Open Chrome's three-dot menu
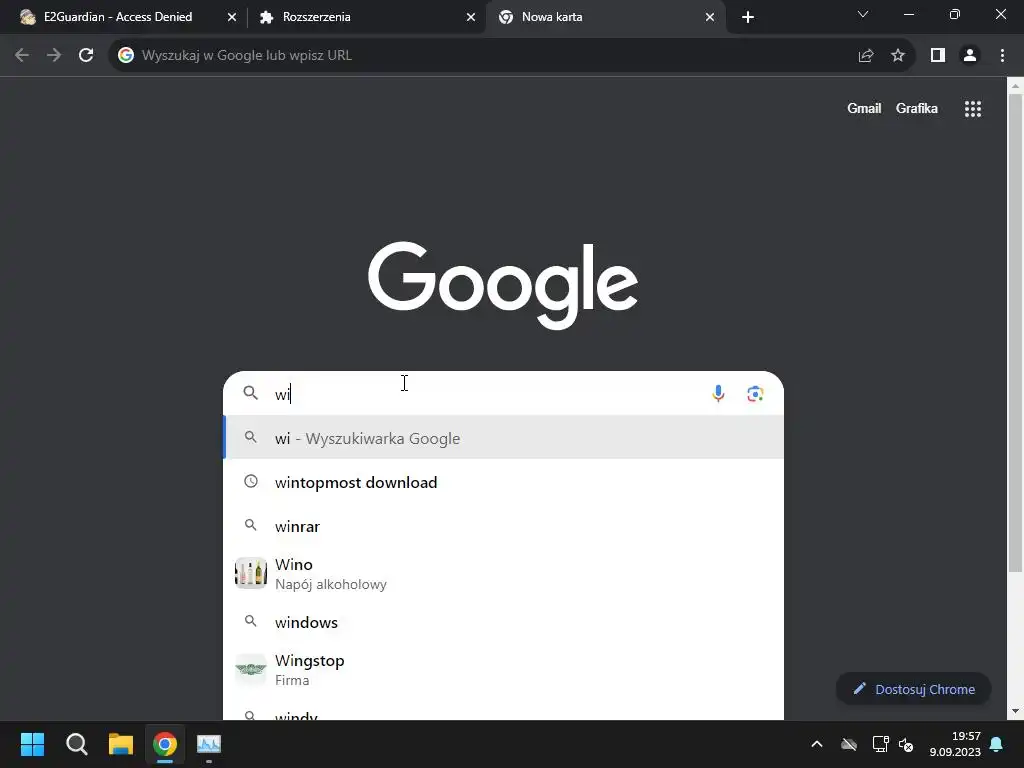The image size is (1024, 768). [1002, 56]
